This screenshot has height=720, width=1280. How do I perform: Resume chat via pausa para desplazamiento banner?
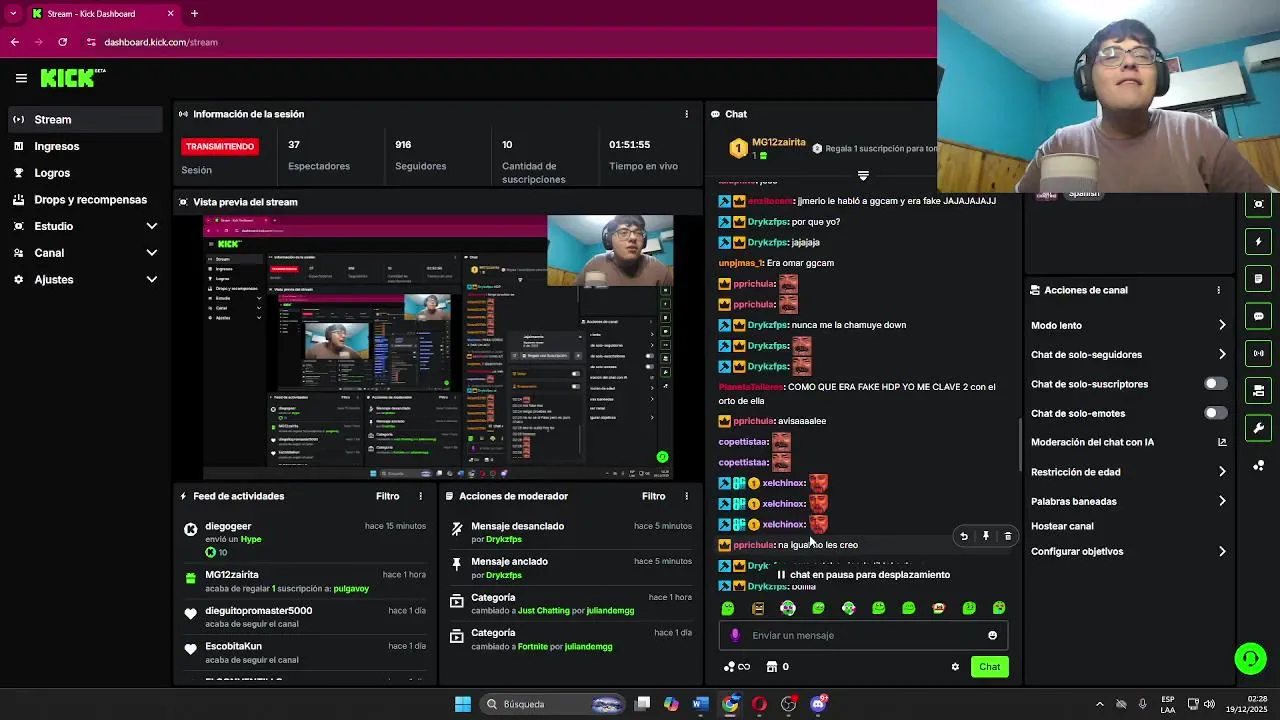coord(863,575)
